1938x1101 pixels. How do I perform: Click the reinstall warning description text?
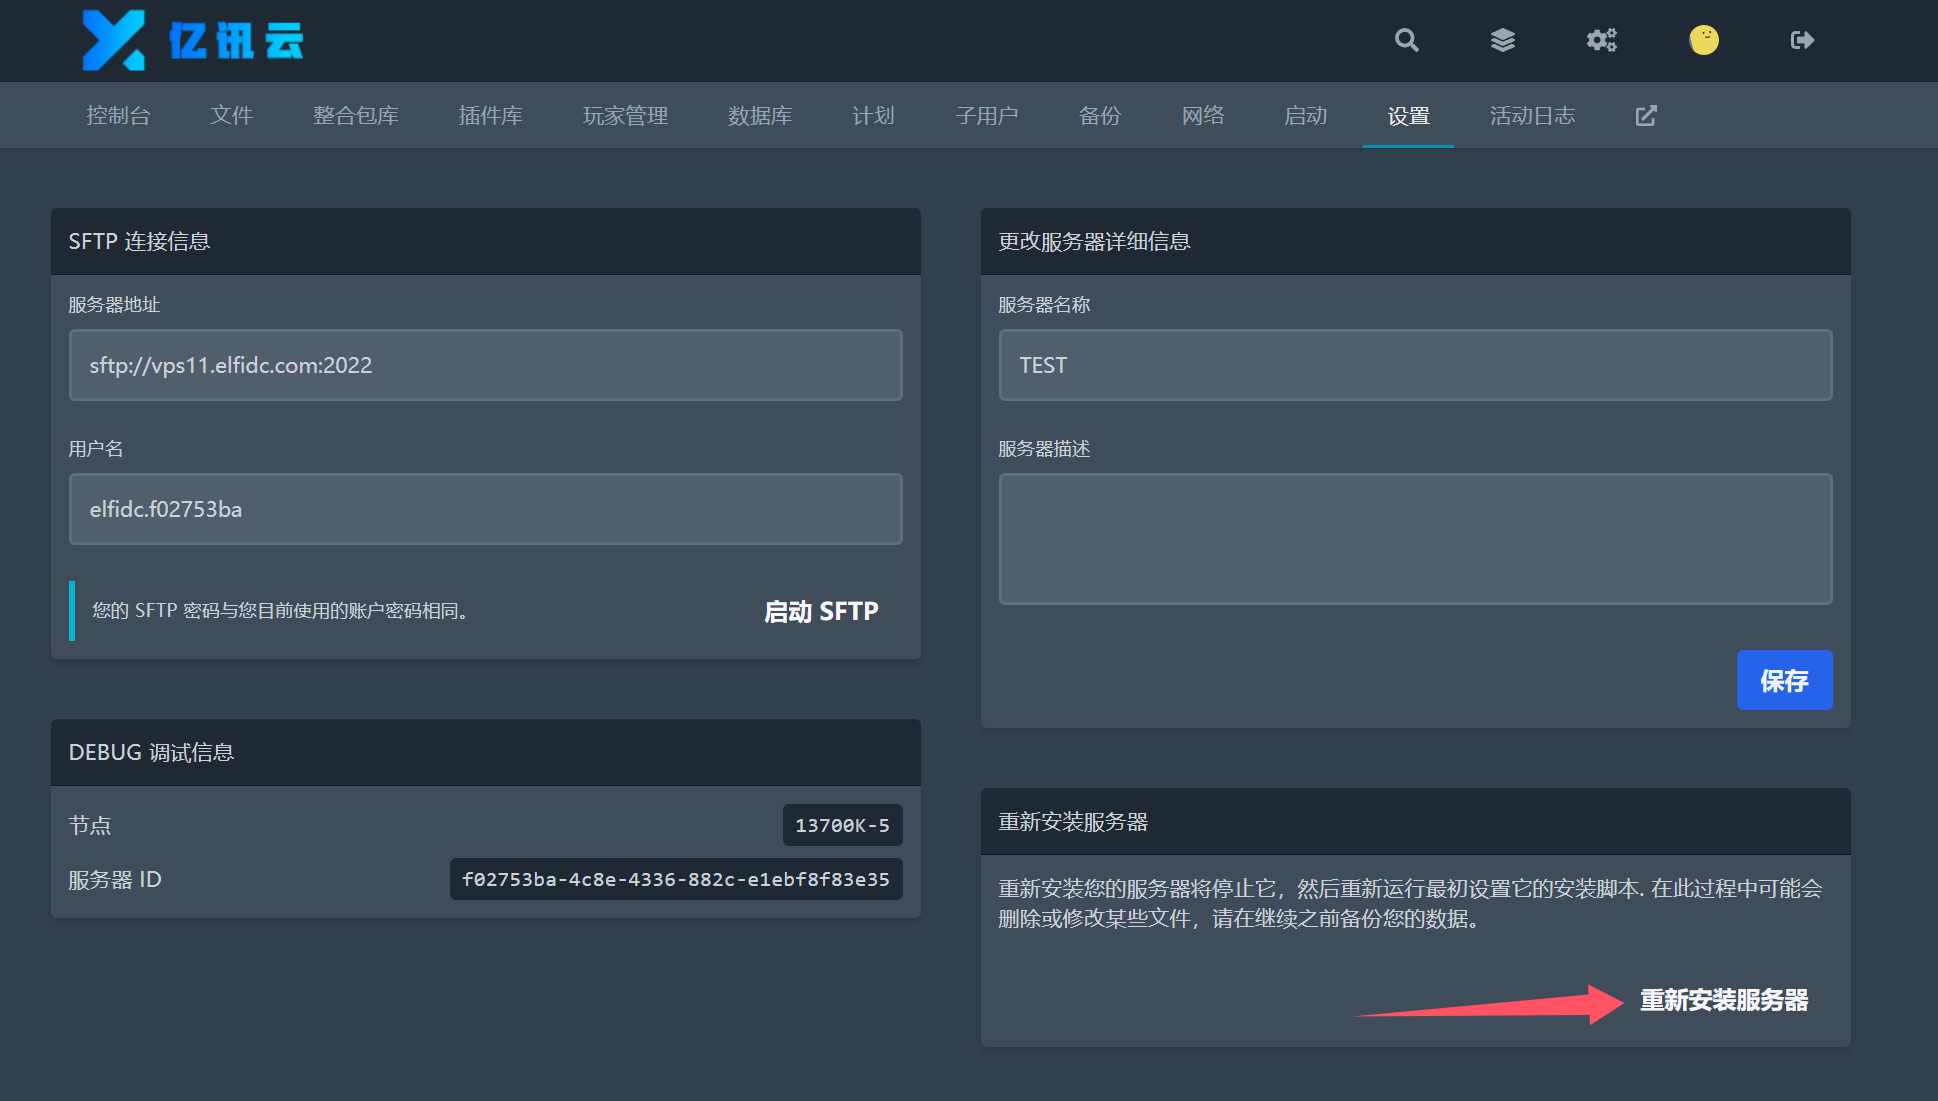click(x=1410, y=903)
